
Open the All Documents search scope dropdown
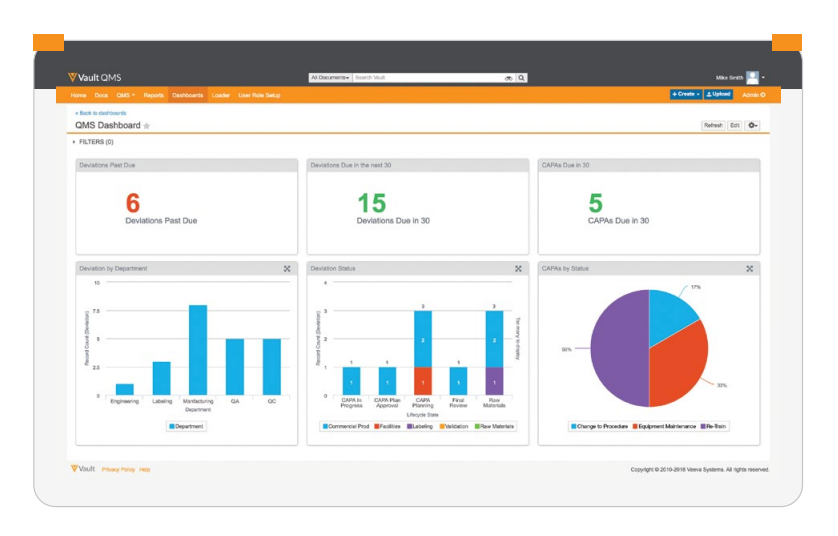[x=330, y=77]
